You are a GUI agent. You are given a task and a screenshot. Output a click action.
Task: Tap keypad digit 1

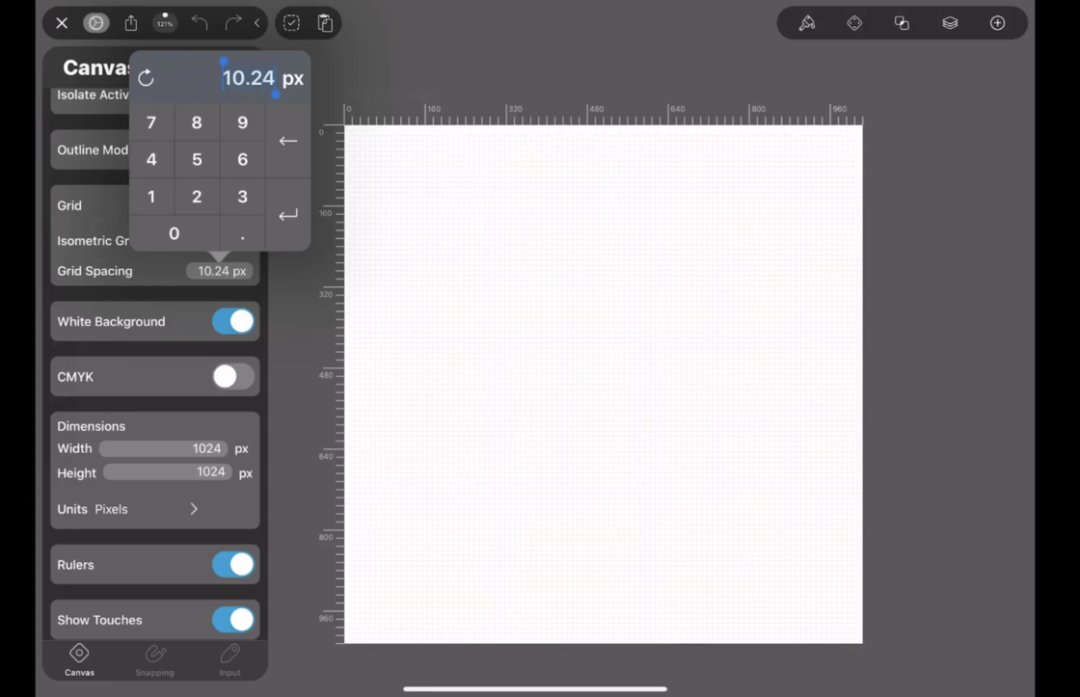(x=152, y=197)
